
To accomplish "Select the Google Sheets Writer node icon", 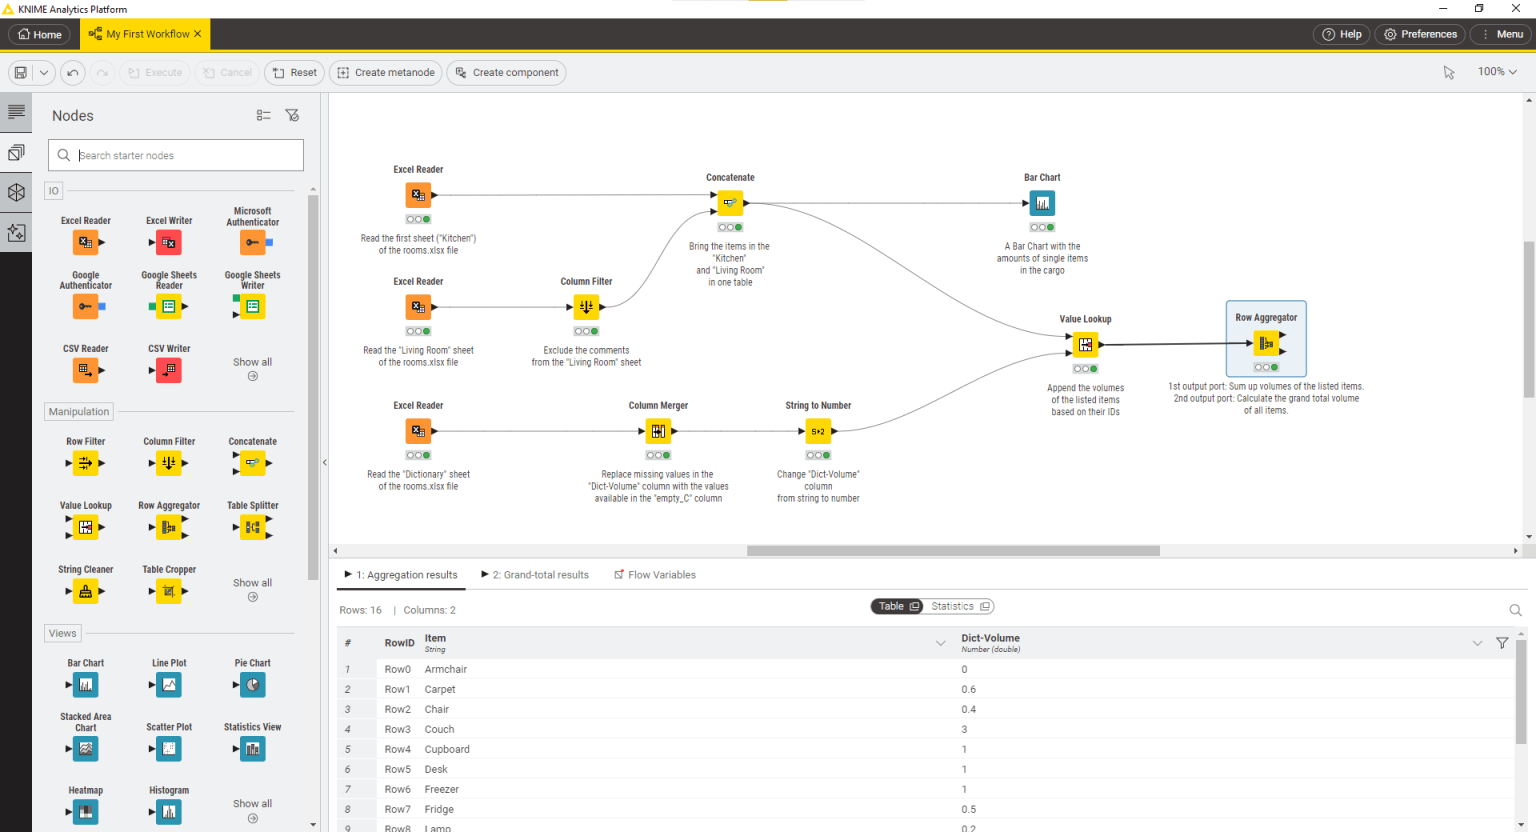I will tap(253, 306).
